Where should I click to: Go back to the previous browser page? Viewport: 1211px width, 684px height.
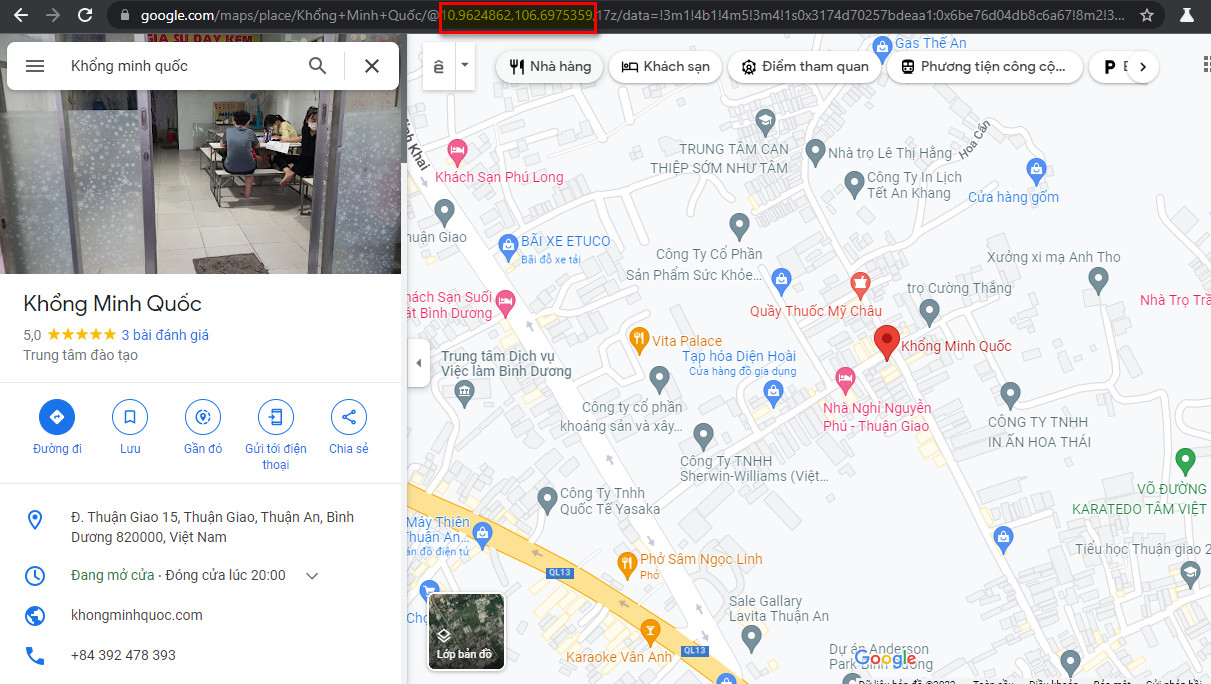pyautogui.click(x=20, y=15)
